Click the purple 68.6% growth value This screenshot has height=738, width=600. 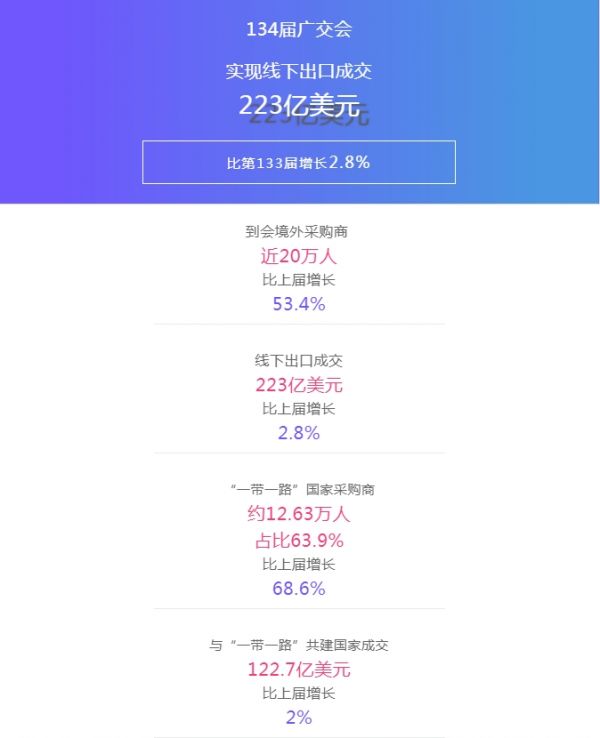pos(299,588)
